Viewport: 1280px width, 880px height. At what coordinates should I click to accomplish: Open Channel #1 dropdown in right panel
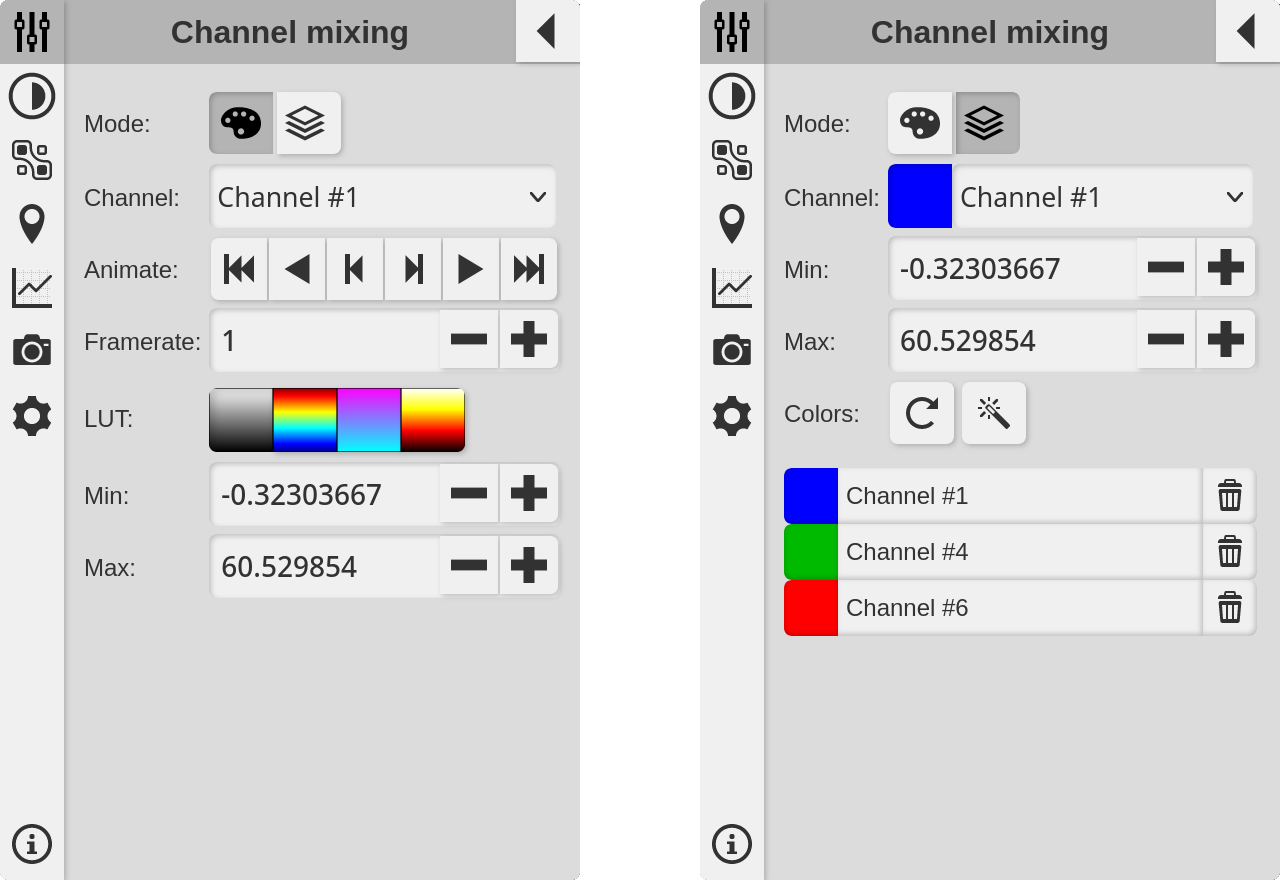(x=1102, y=197)
